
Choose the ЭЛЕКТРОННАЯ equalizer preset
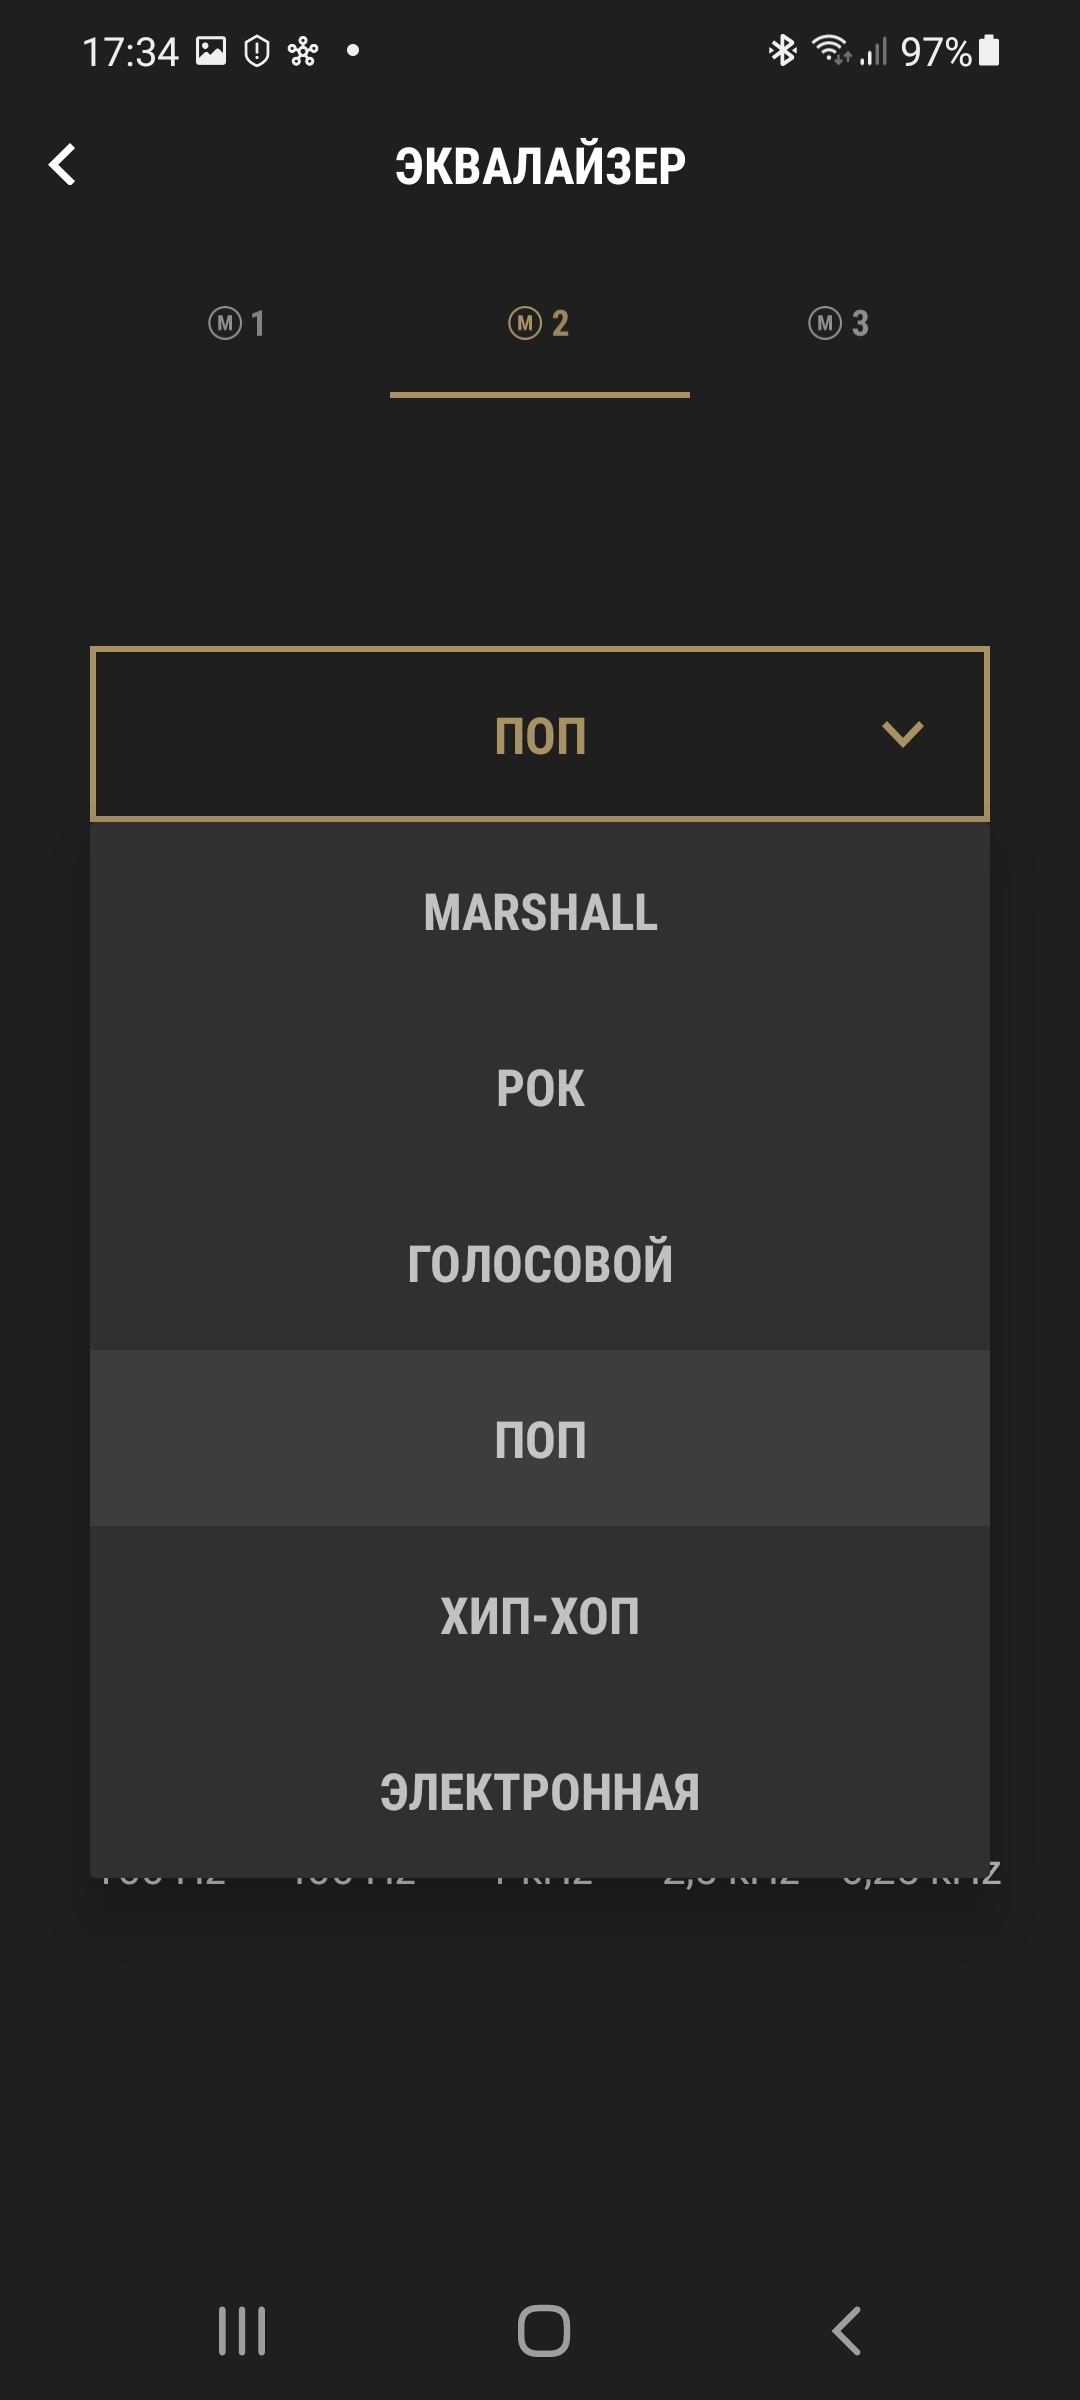[x=540, y=1791]
